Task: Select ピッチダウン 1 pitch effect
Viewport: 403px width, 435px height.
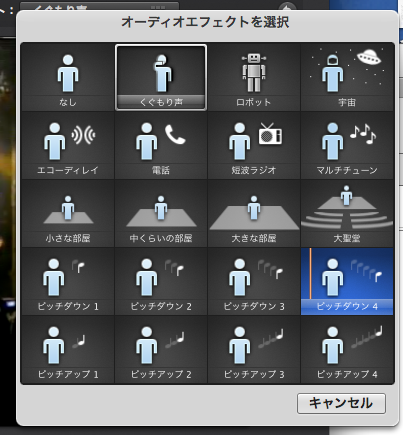Action: (x=68, y=282)
